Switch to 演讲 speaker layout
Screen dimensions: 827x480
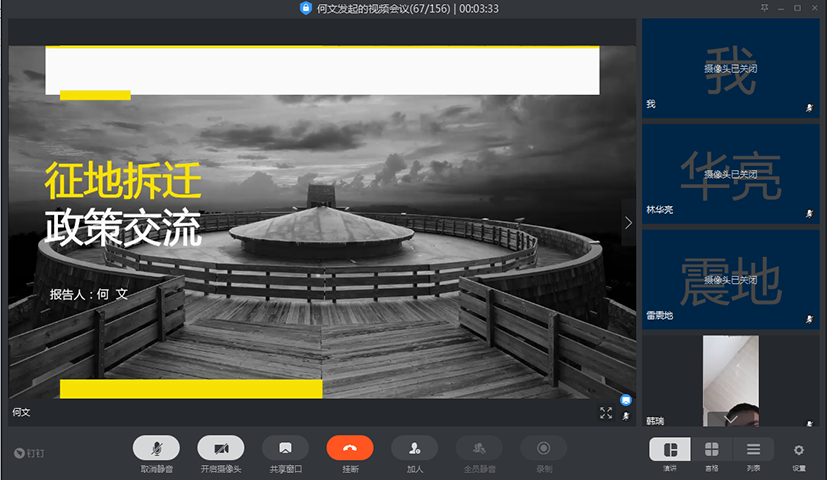pos(669,449)
